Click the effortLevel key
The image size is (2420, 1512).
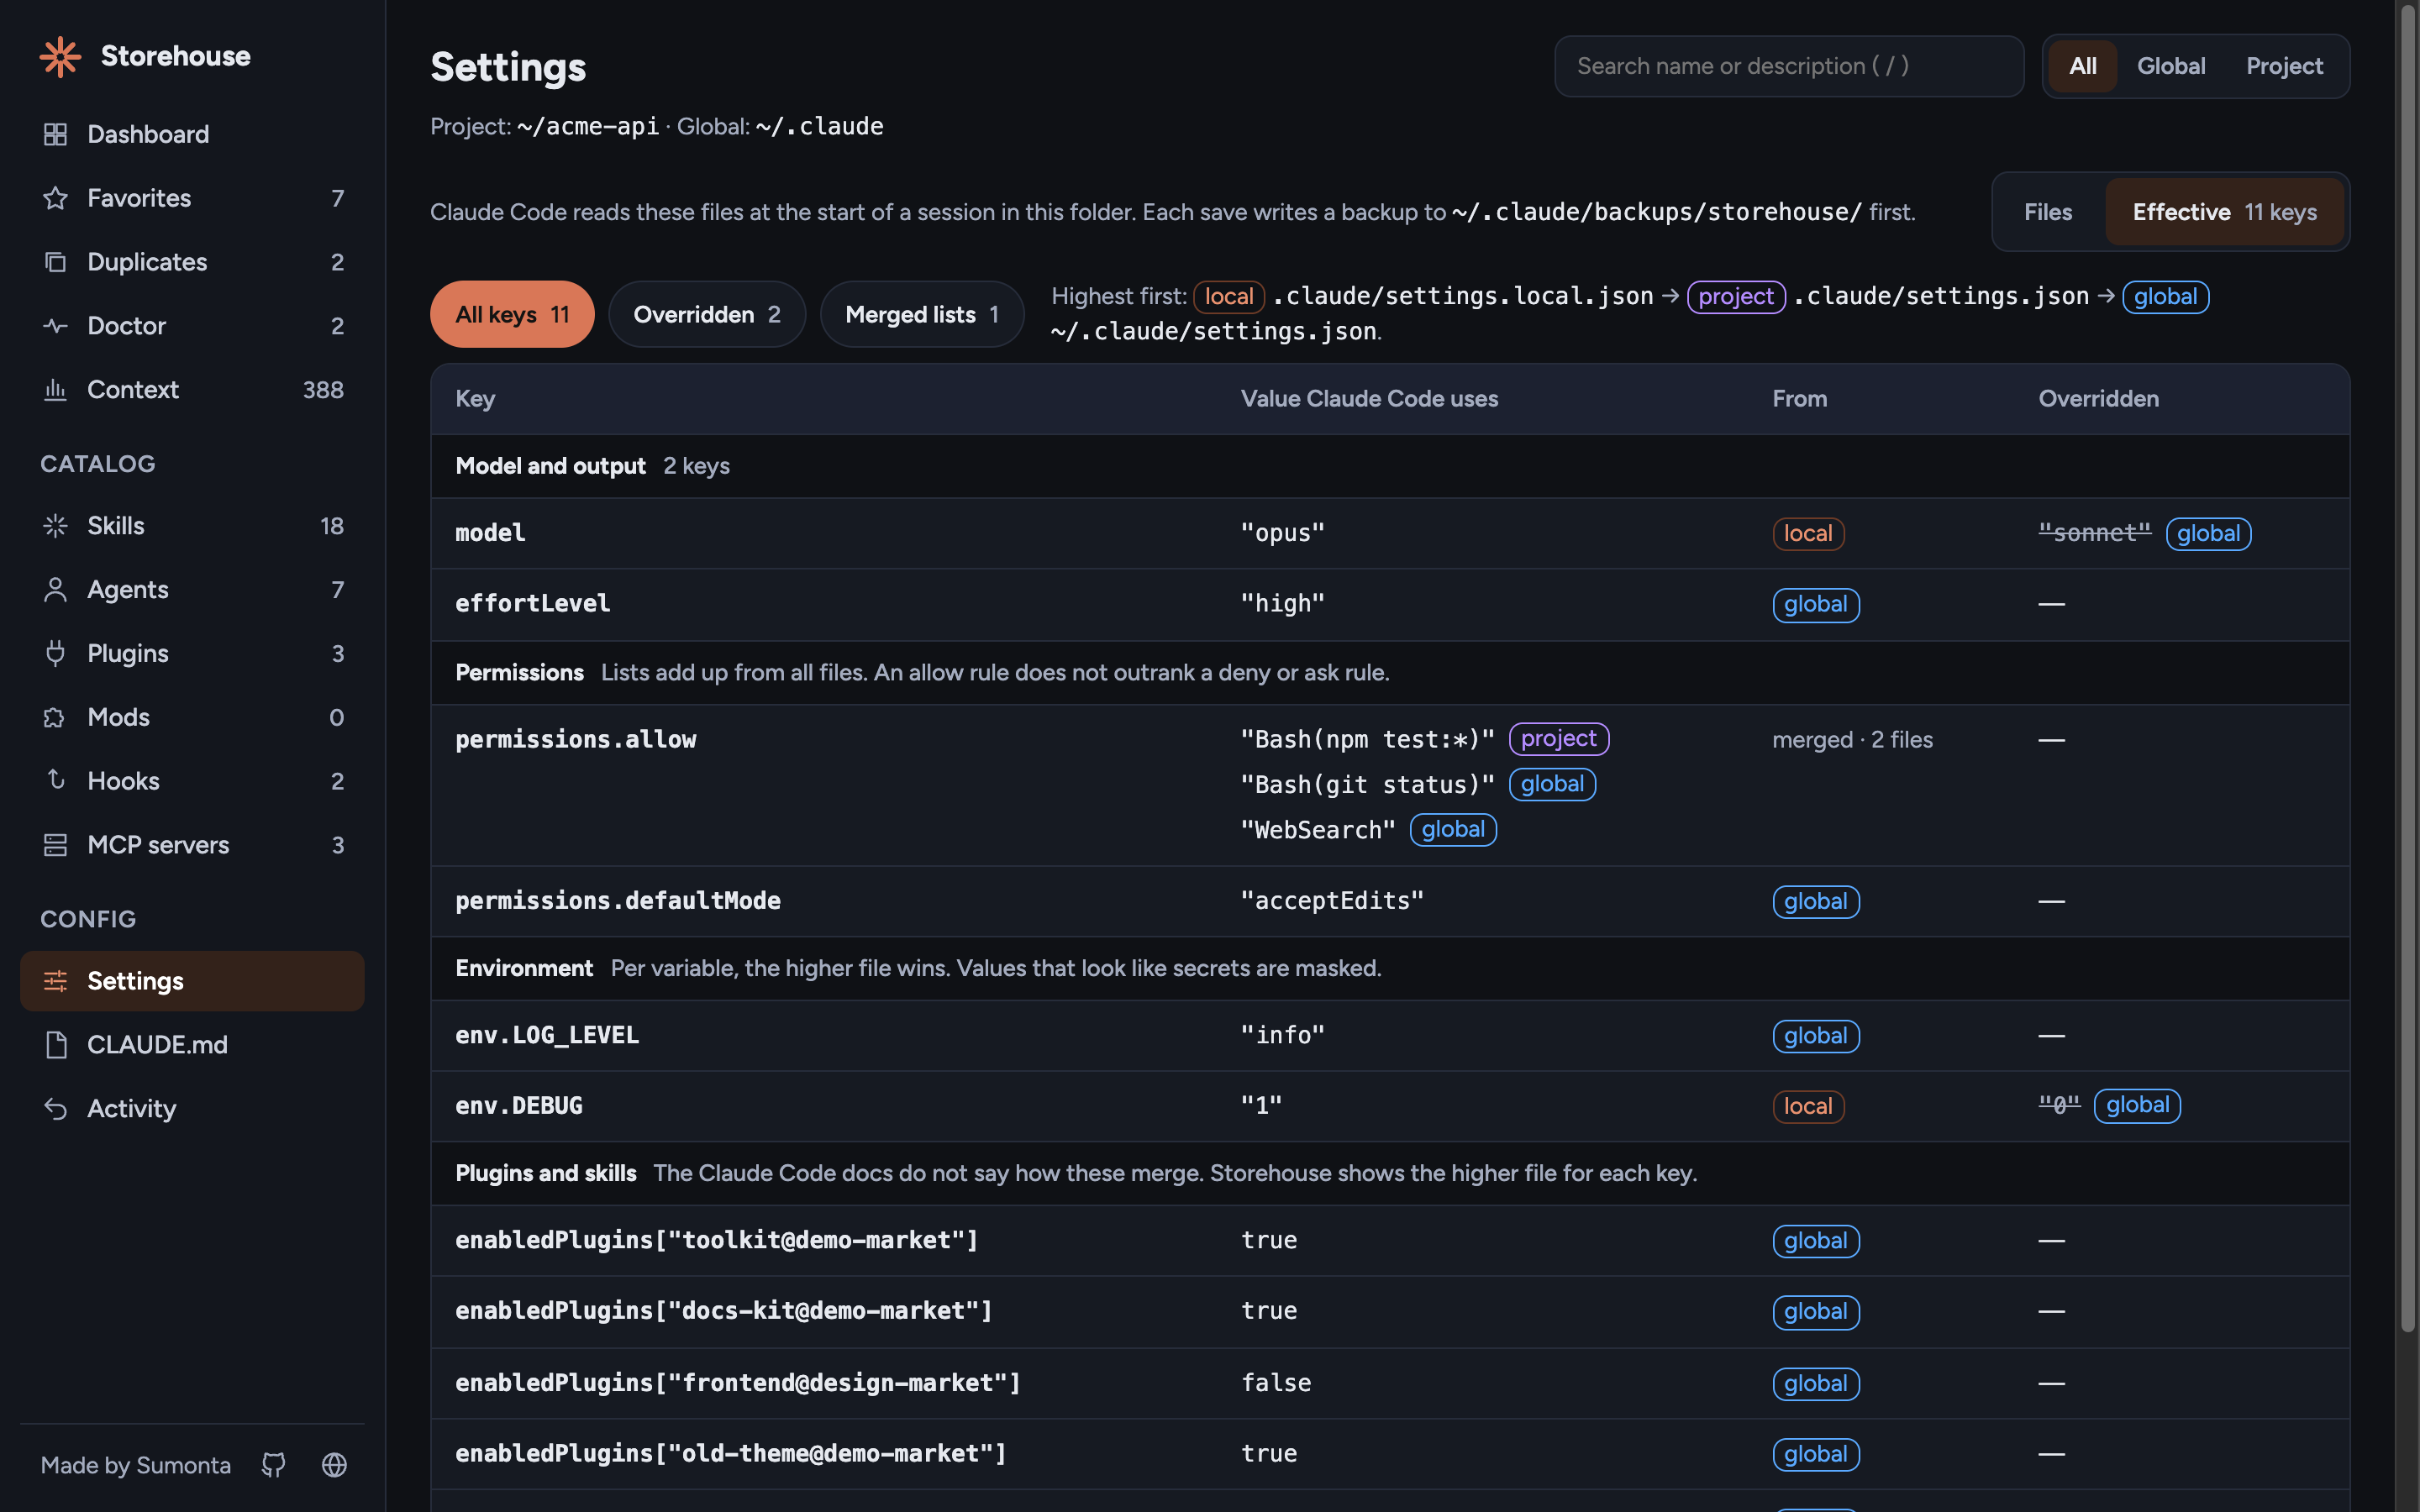coord(532,604)
